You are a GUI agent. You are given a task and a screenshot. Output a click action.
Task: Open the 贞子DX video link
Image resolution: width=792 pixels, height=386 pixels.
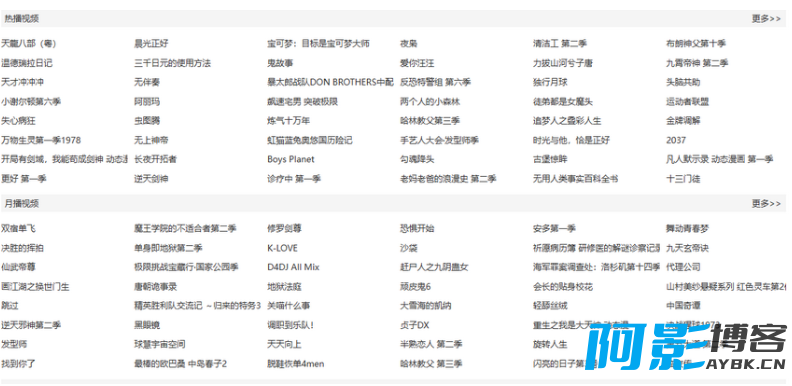click(415, 325)
